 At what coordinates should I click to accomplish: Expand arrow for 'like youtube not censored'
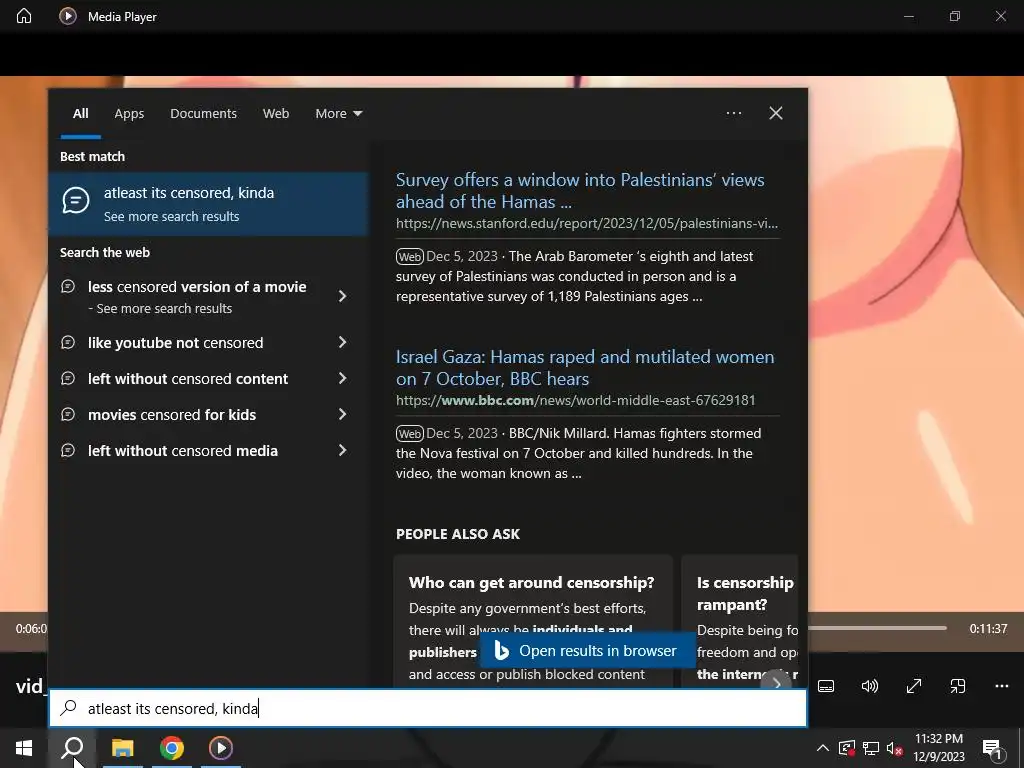342,342
